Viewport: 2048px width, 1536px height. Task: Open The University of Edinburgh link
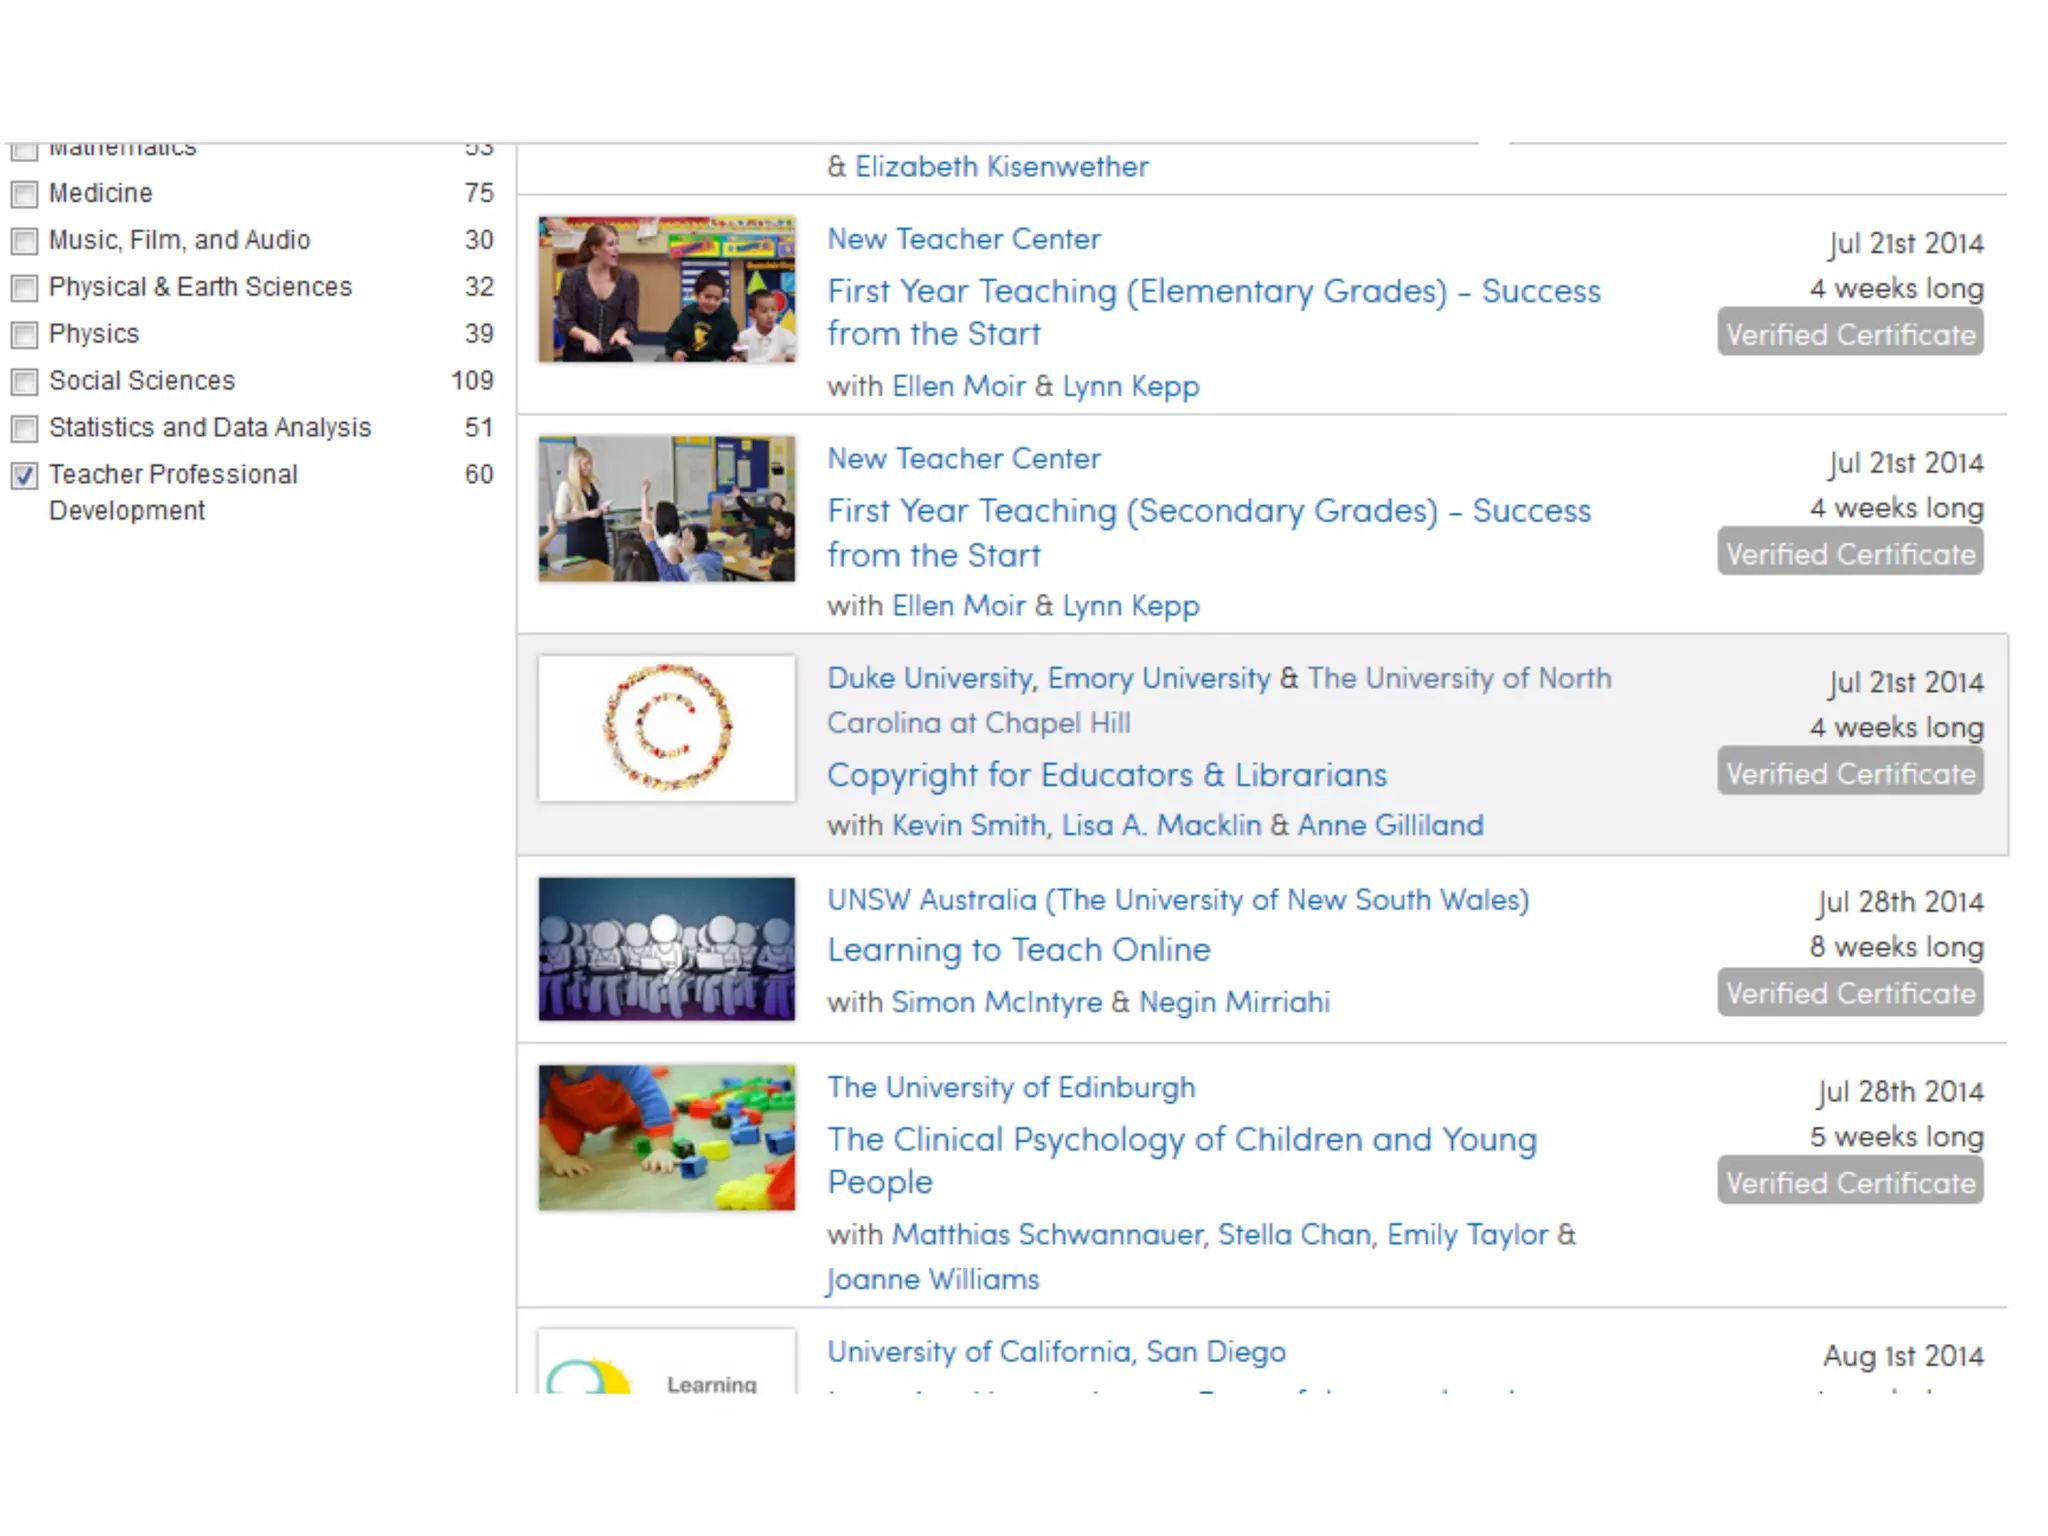click(x=1010, y=1088)
